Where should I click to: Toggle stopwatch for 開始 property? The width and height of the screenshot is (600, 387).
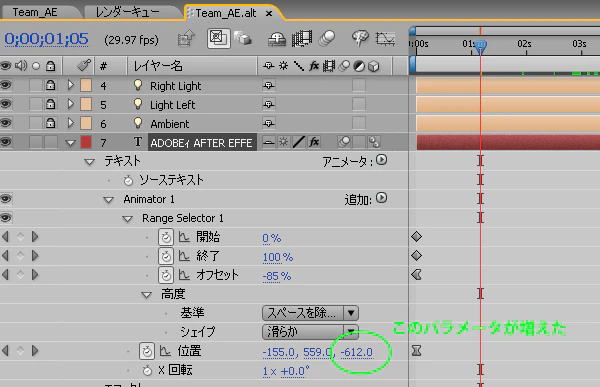(166, 237)
